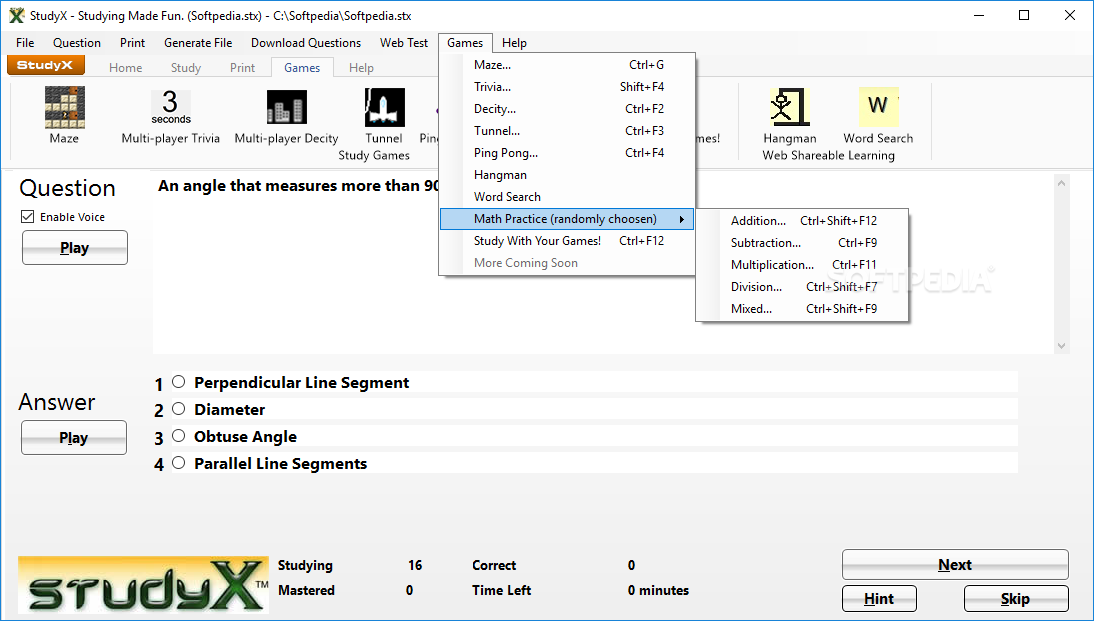Screen dimensions: 1094x621
Task: Skip the current question
Action: pos(1016,599)
